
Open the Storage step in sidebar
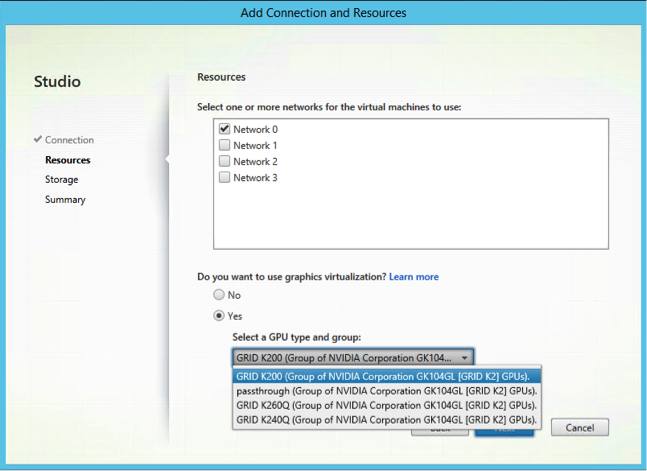61,179
